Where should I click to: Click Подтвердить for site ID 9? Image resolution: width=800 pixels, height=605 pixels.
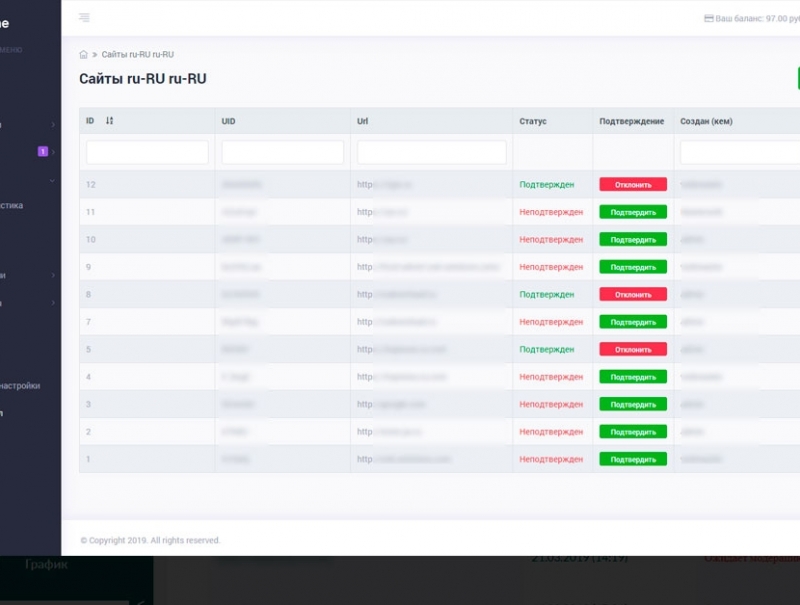[x=633, y=267]
